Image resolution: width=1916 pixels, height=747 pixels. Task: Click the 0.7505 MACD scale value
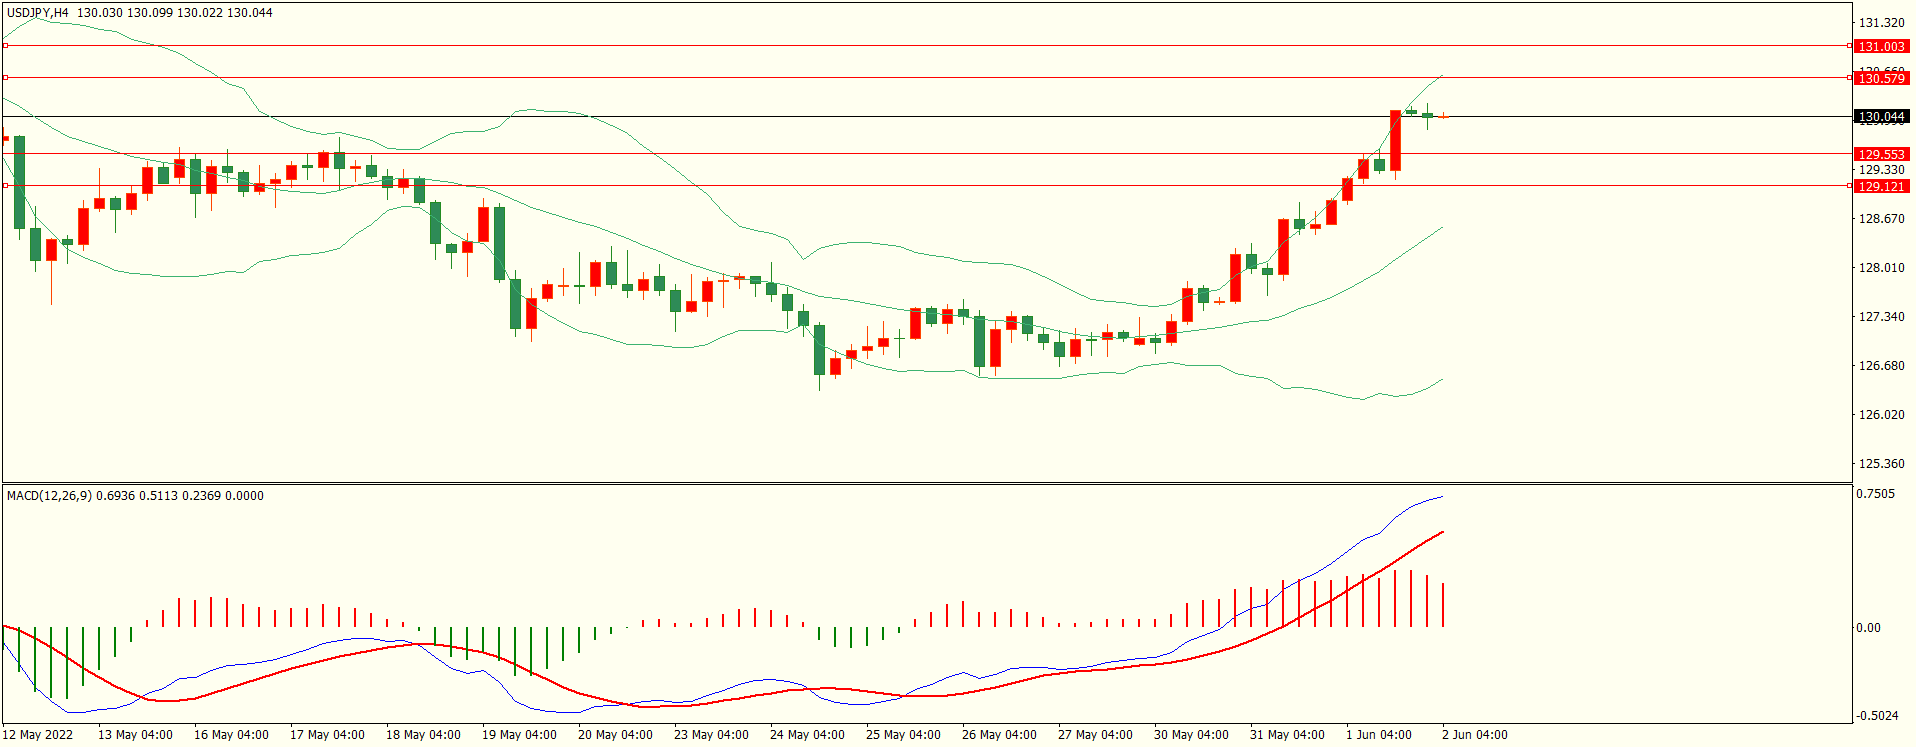tap(1875, 494)
